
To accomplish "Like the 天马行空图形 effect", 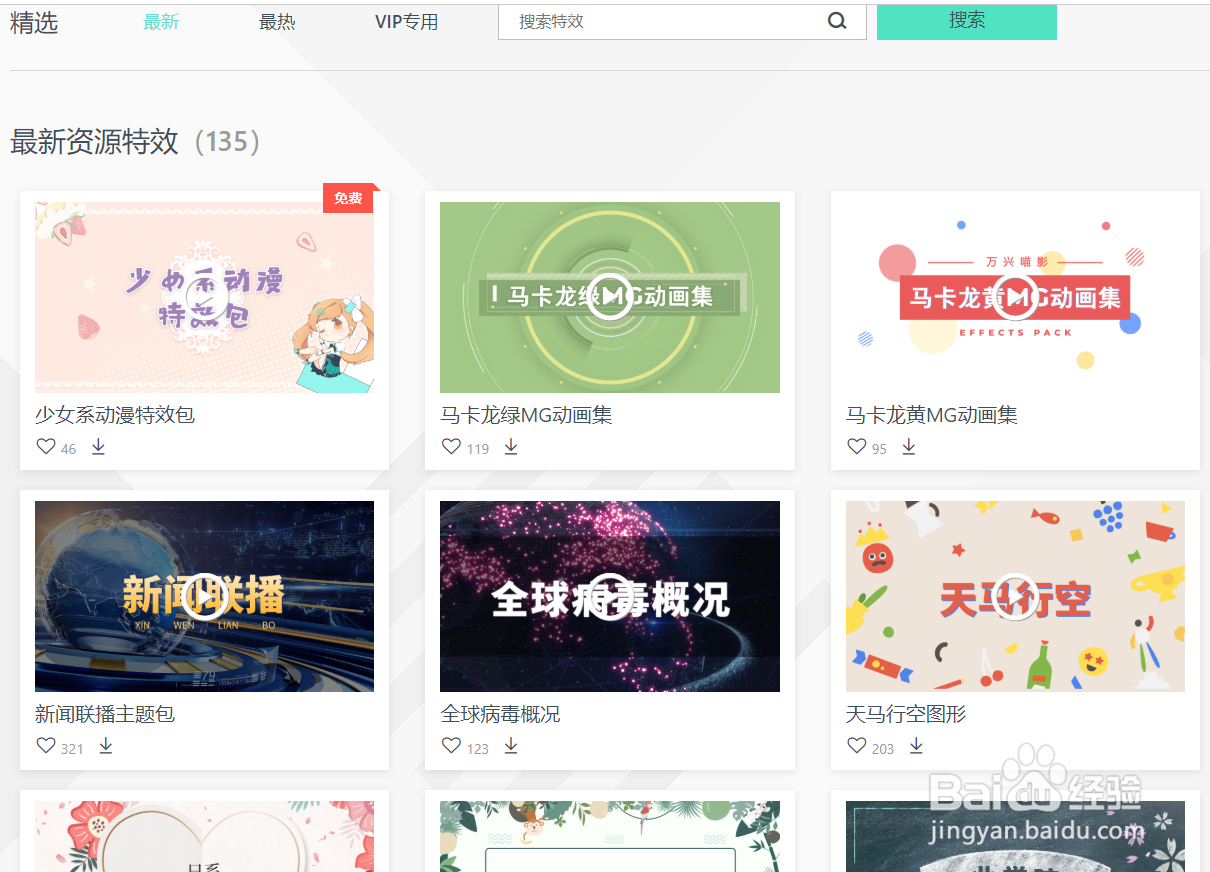I will tap(857, 746).
